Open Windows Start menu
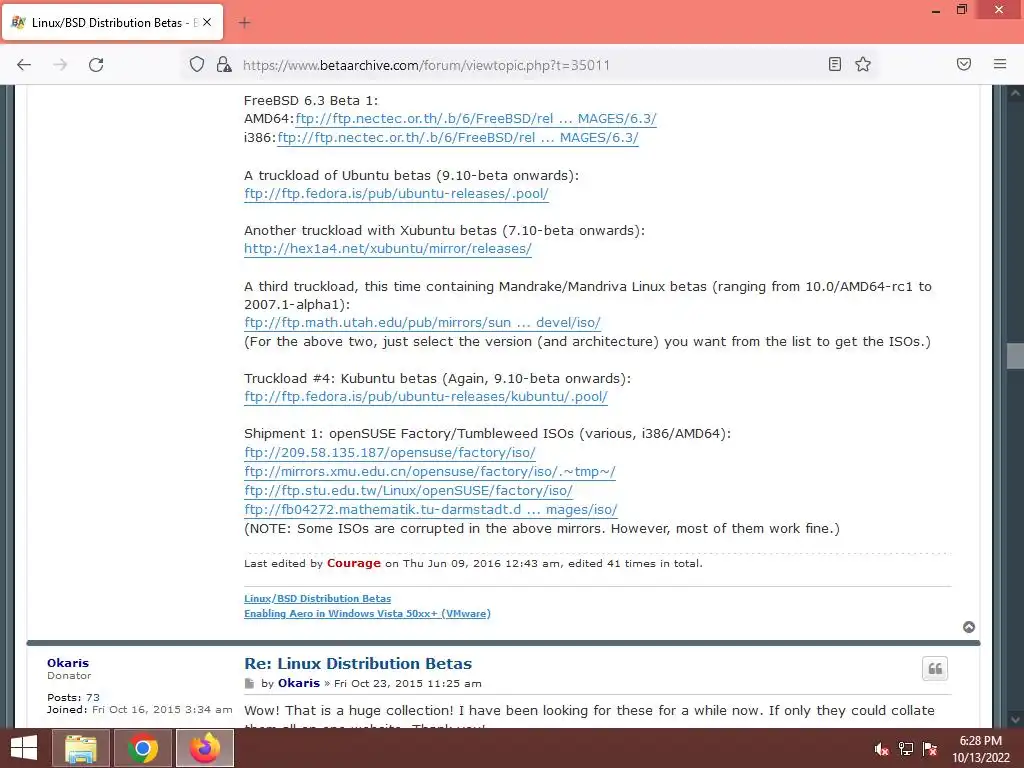The height and width of the screenshot is (768, 1024). 24,748
